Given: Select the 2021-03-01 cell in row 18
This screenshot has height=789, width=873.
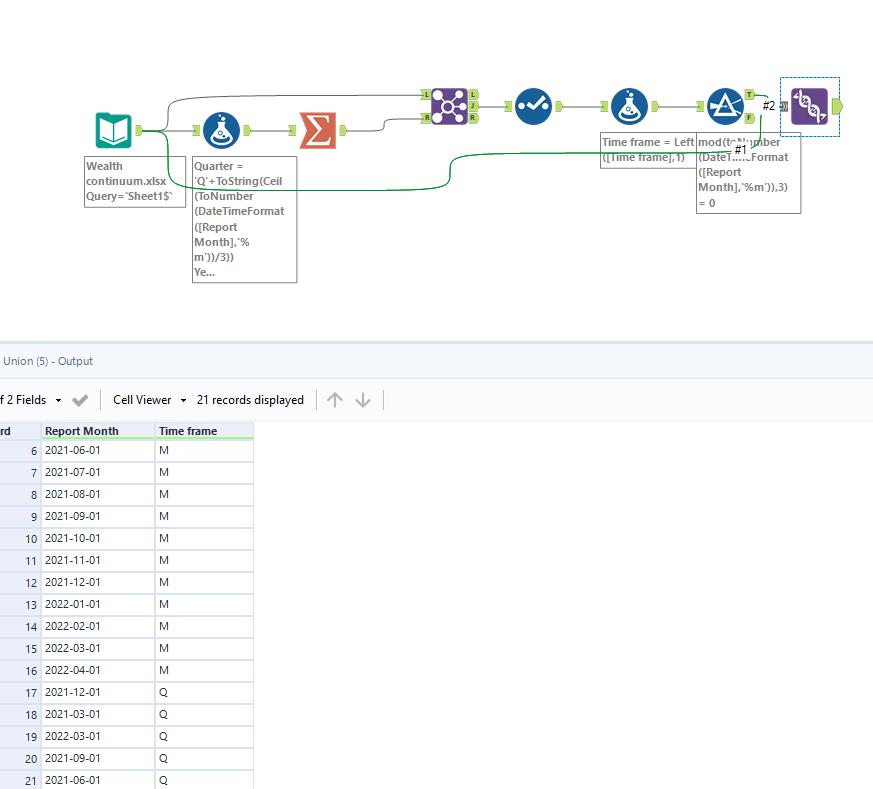Looking at the screenshot, I should coord(98,714).
